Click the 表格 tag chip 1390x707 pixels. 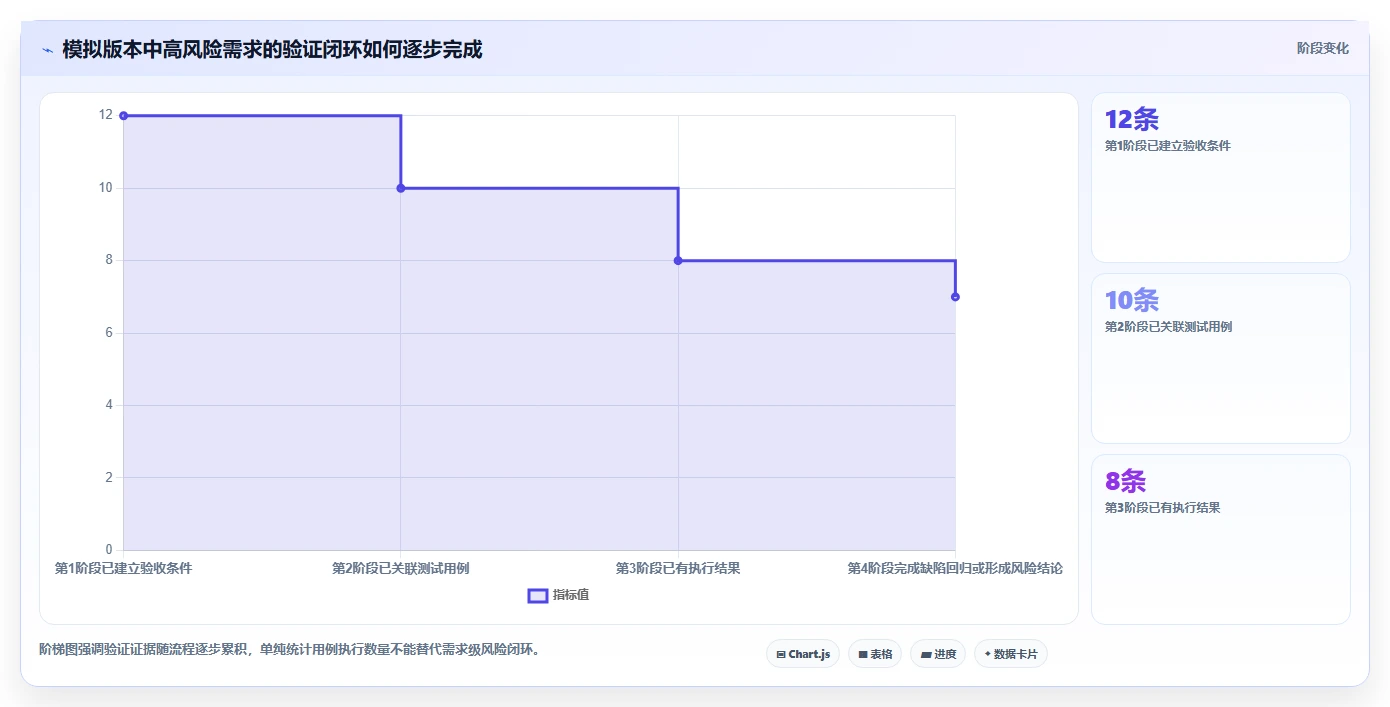tap(875, 654)
